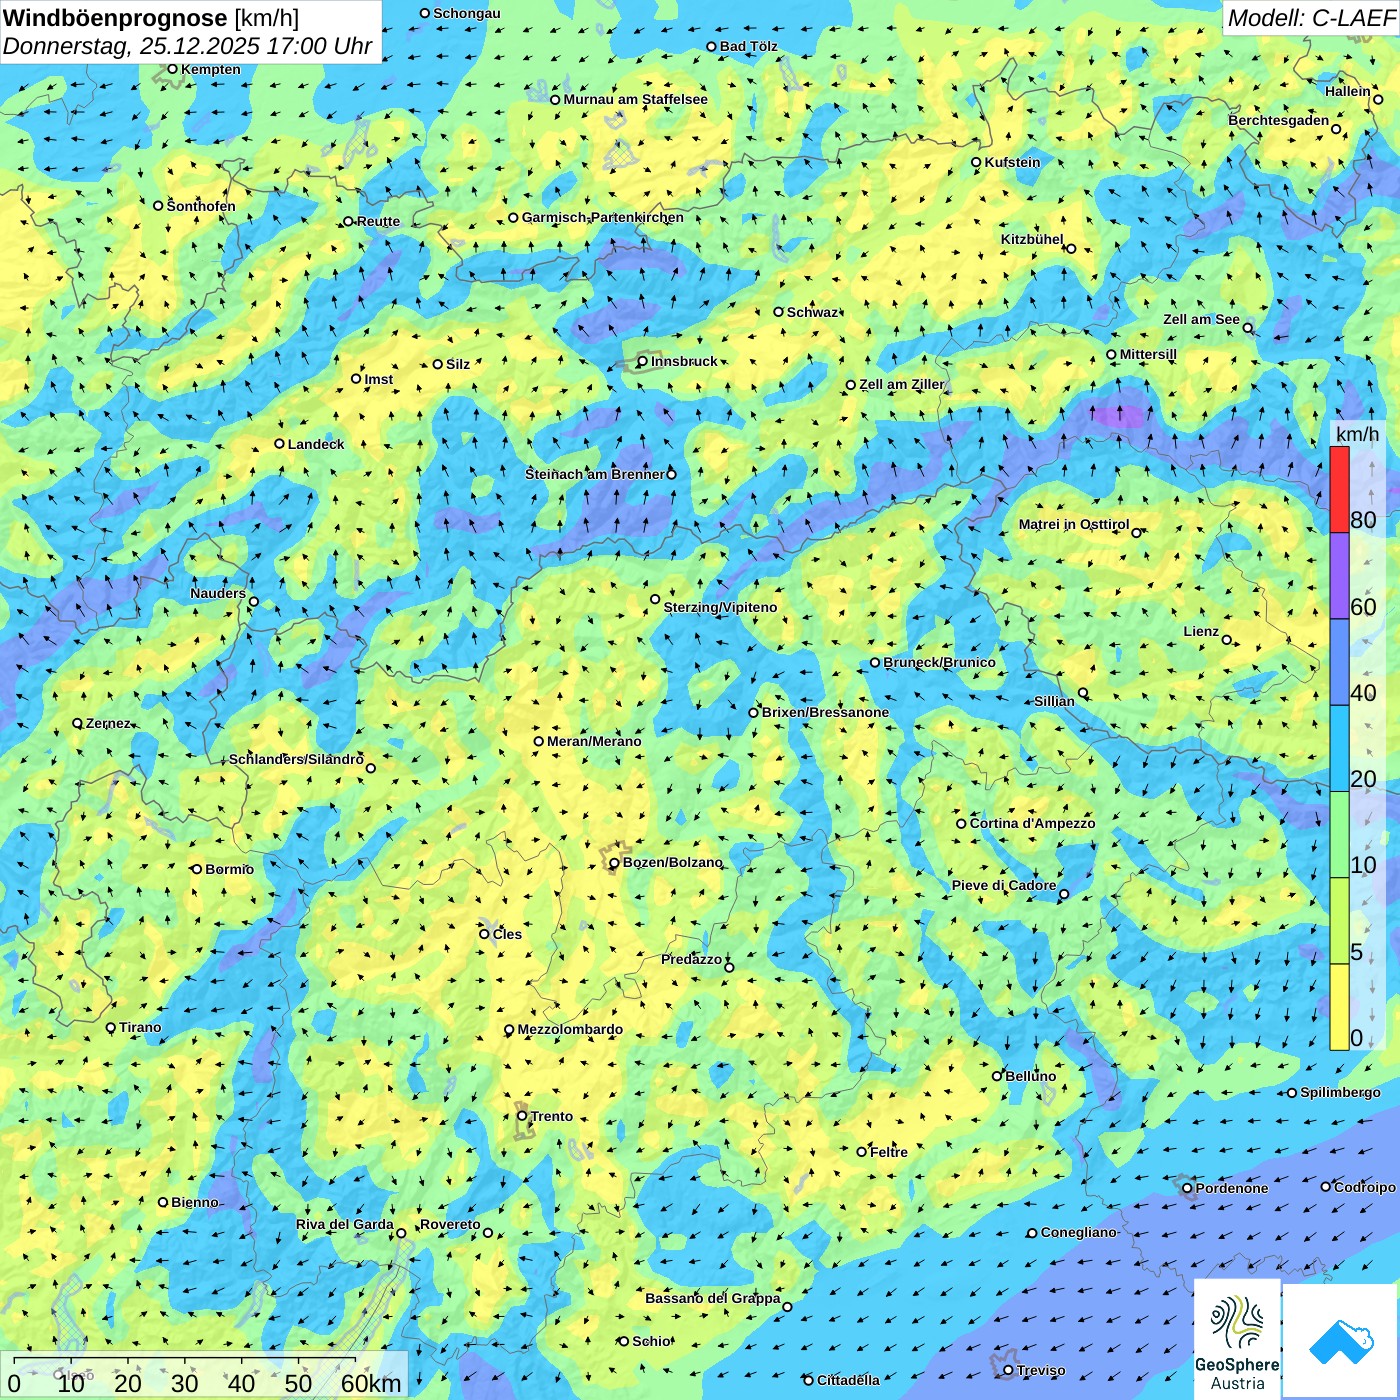Click the purple 60–80 km/h legend segment
This screenshot has width=1400, height=1400.
coord(1339,576)
